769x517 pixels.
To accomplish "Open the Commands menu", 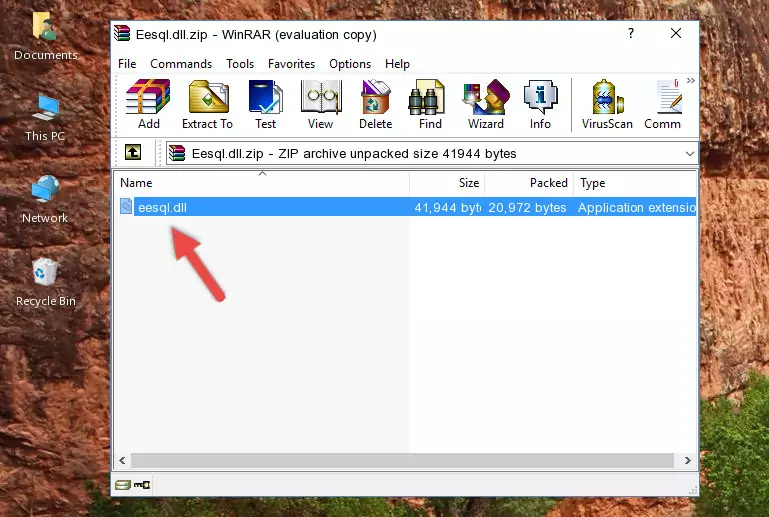I will coord(181,64).
